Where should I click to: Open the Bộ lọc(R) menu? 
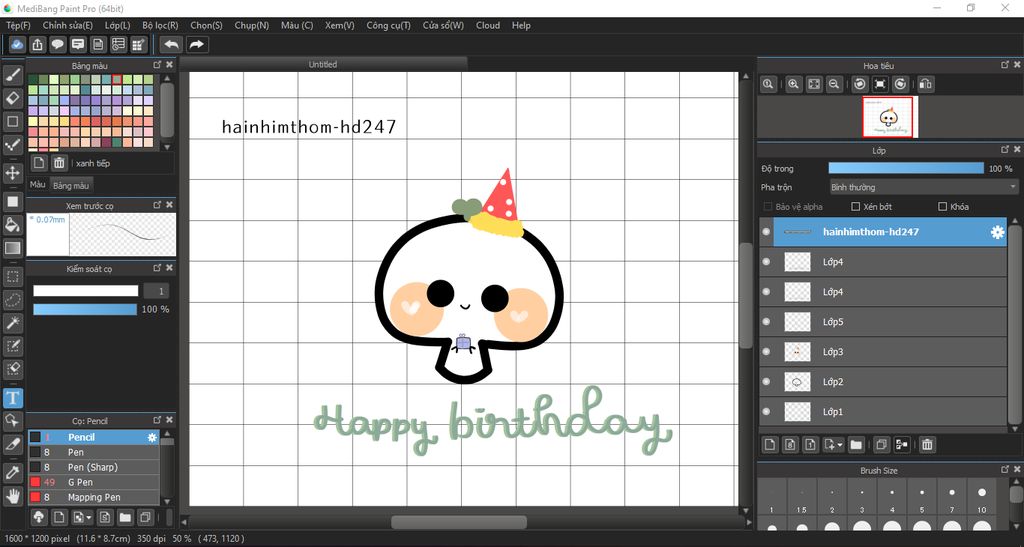tap(160, 25)
